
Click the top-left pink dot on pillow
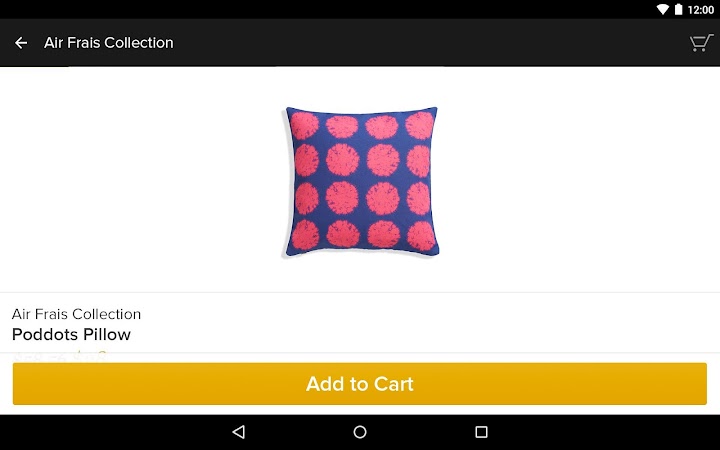click(x=304, y=125)
